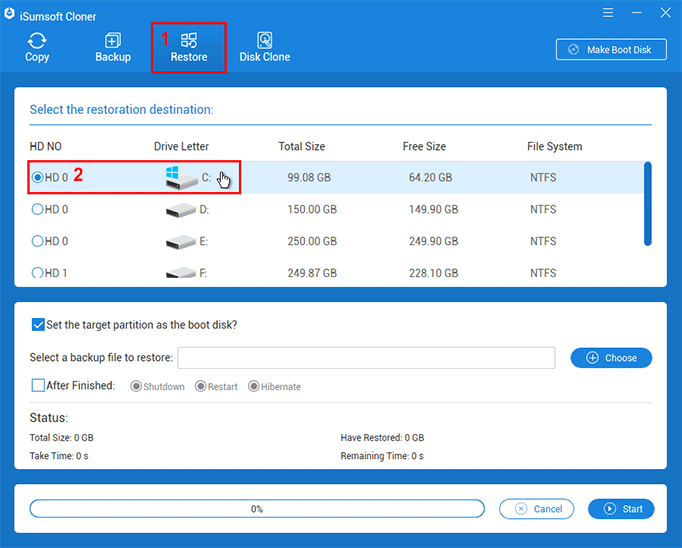
Task: Select the Restart radio option
Action: (x=201, y=386)
